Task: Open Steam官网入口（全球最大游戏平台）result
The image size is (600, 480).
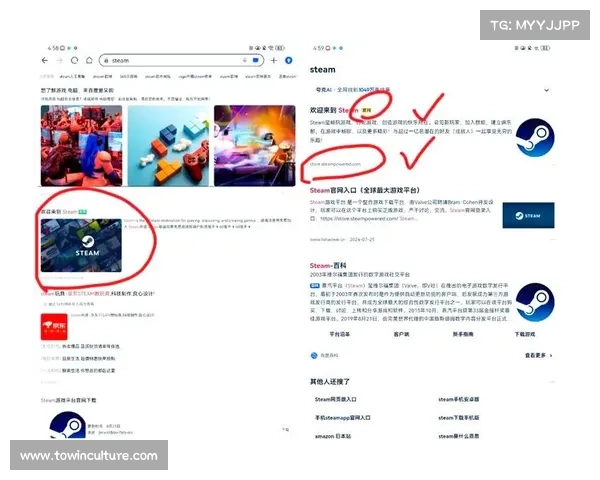Action: (365, 190)
